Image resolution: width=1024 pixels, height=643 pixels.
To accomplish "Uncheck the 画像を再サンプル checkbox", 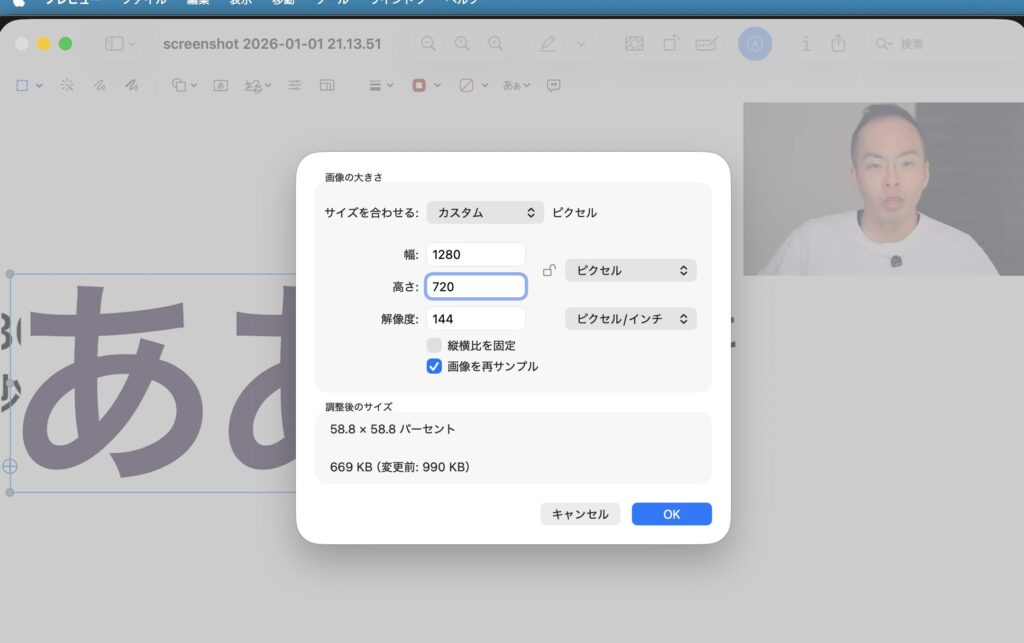I will point(434,366).
